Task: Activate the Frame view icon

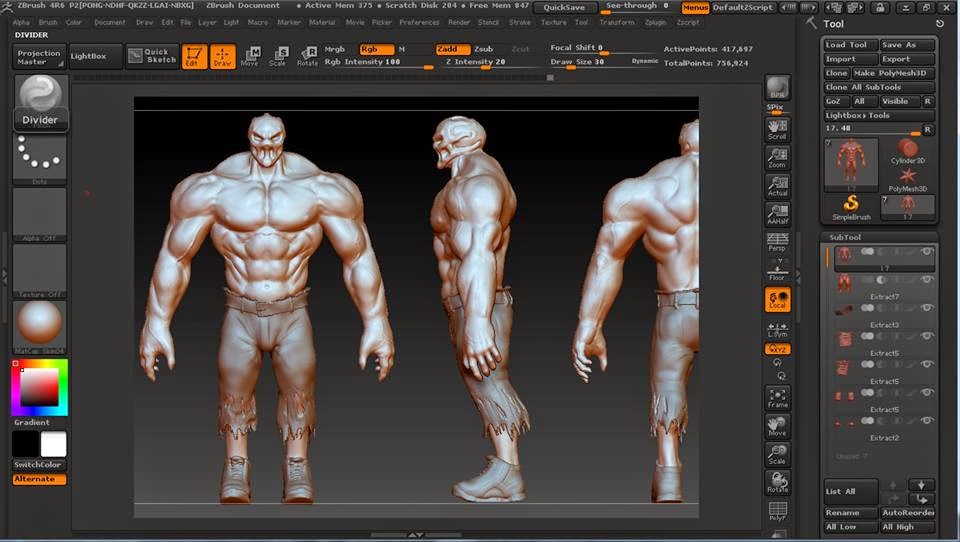Action: click(x=778, y=398)
